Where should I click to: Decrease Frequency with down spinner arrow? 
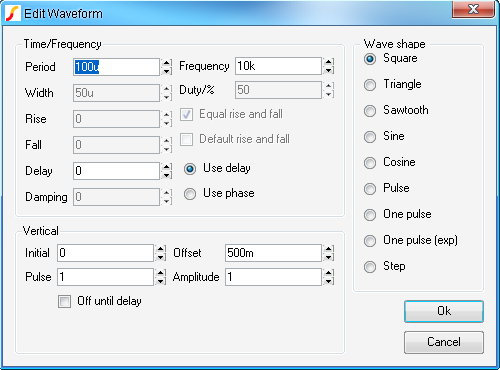[x=328, y=70]
